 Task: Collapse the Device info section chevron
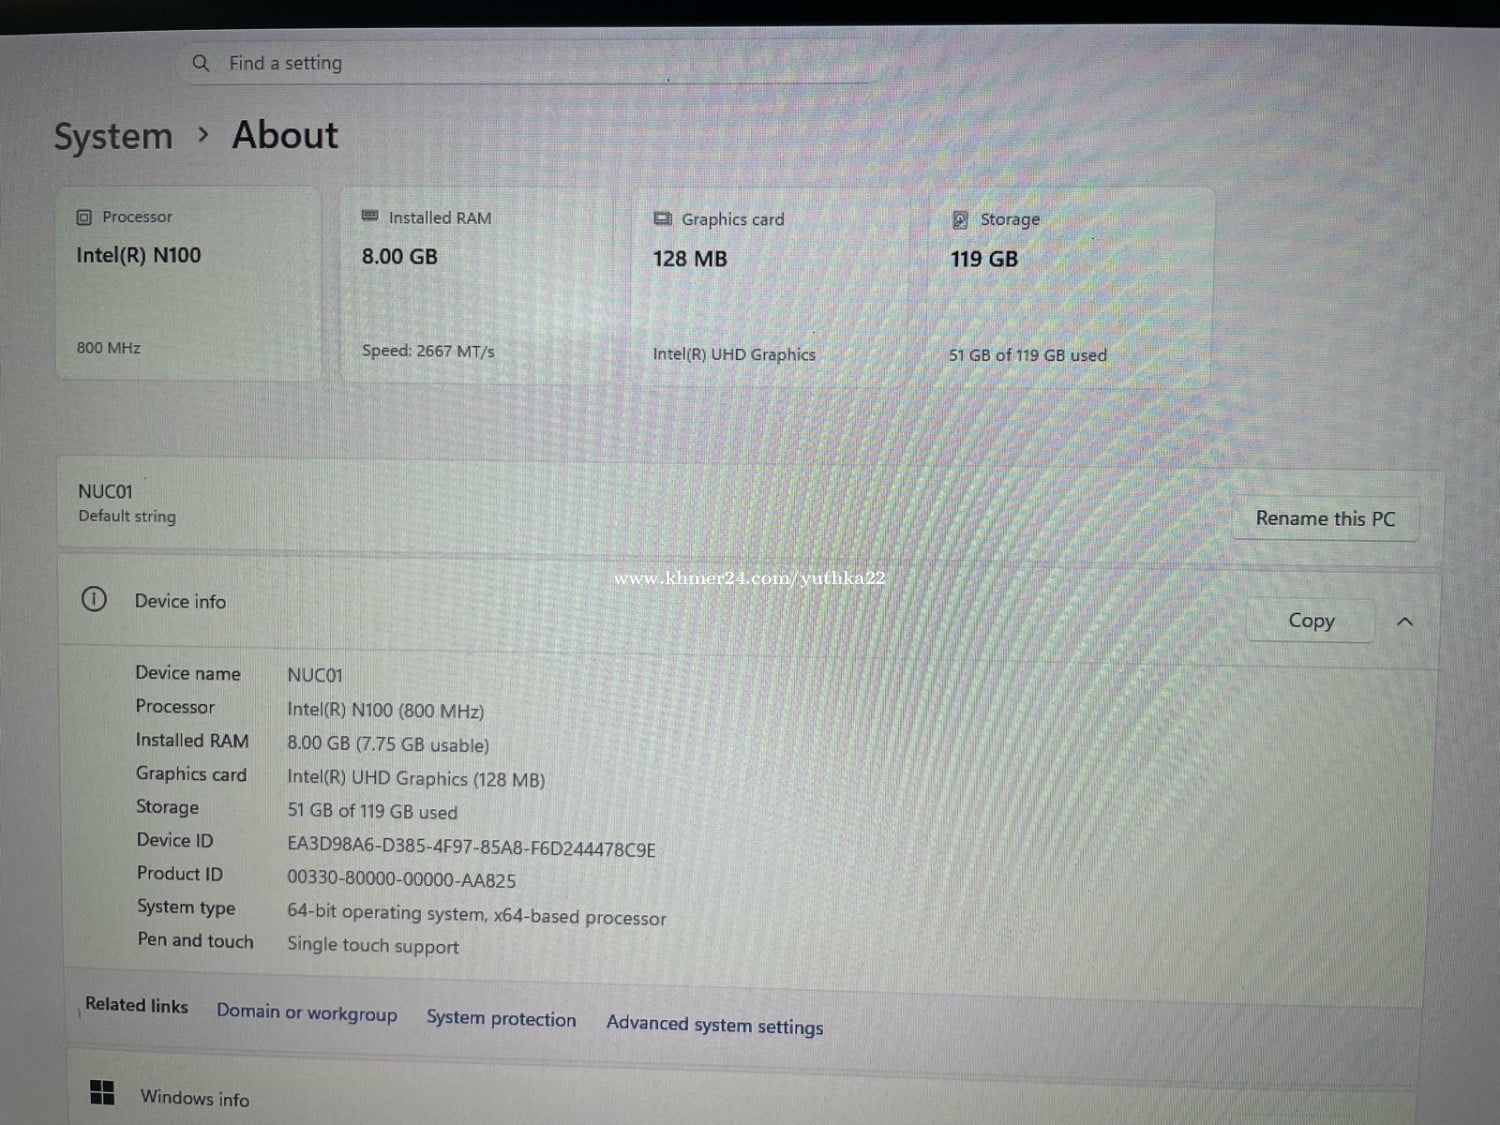pos(1404,621)
